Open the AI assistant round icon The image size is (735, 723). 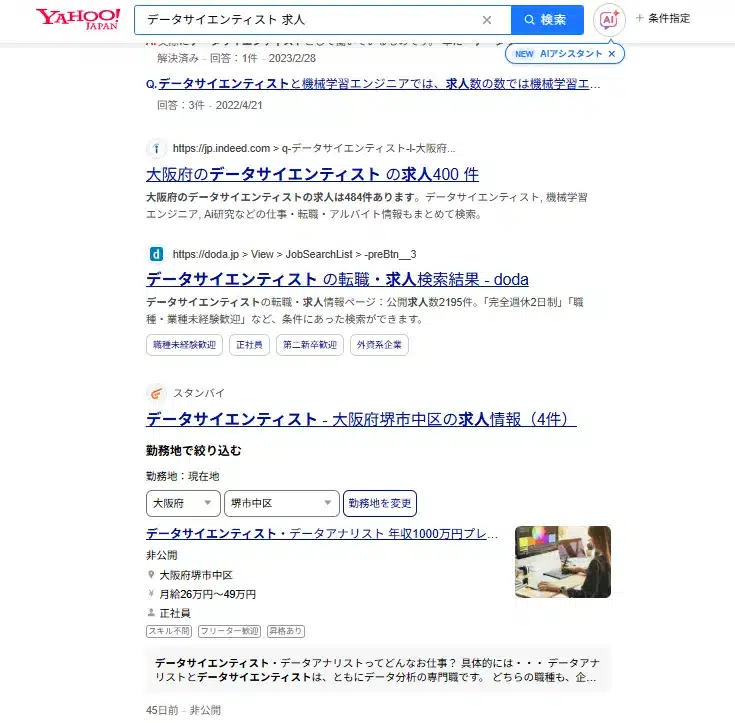pos(609,20)
